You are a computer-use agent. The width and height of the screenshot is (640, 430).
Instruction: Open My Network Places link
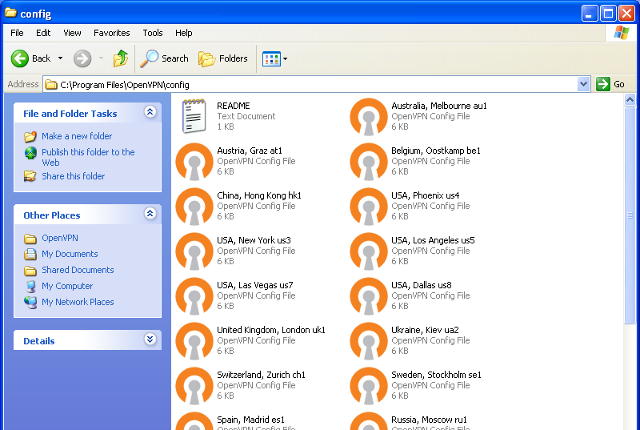[x=78, y=302]
